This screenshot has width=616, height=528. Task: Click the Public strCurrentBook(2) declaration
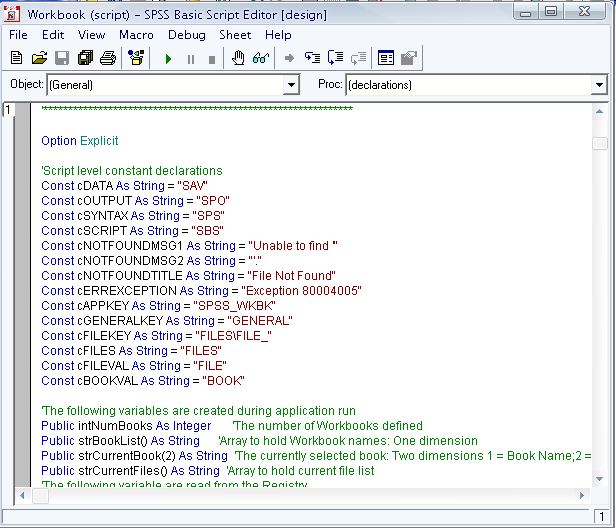tap(134, 456)
